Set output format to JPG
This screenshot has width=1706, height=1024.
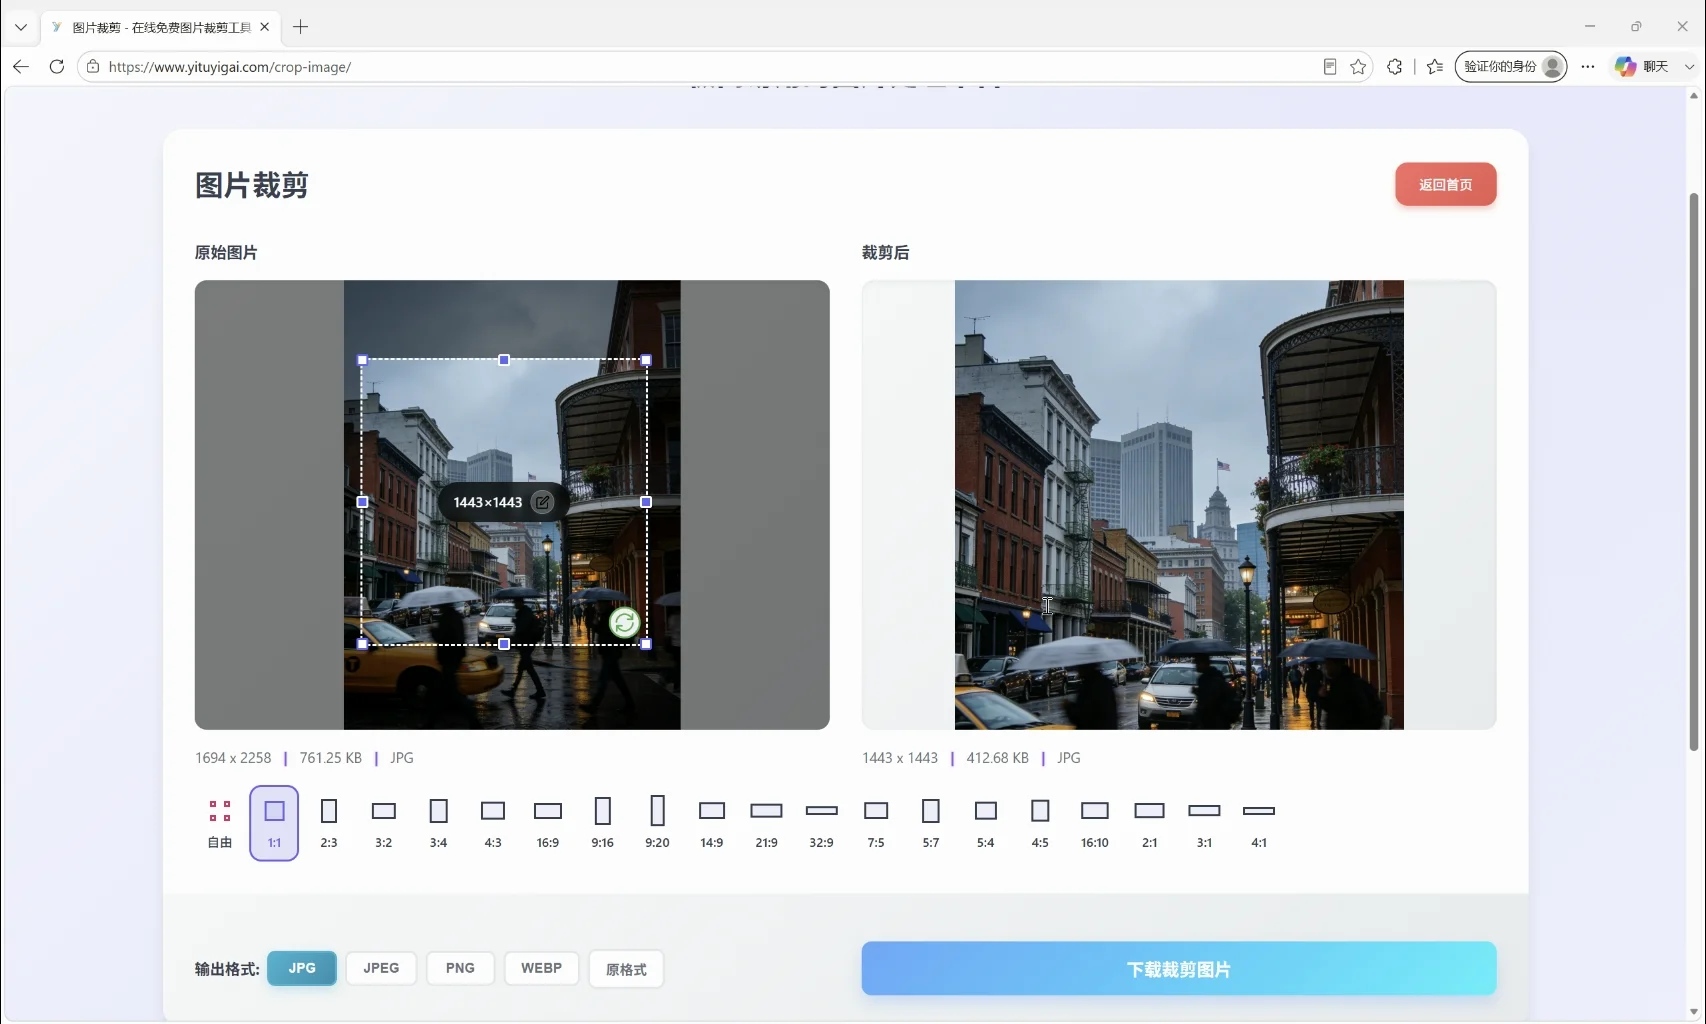coord(302,968)
